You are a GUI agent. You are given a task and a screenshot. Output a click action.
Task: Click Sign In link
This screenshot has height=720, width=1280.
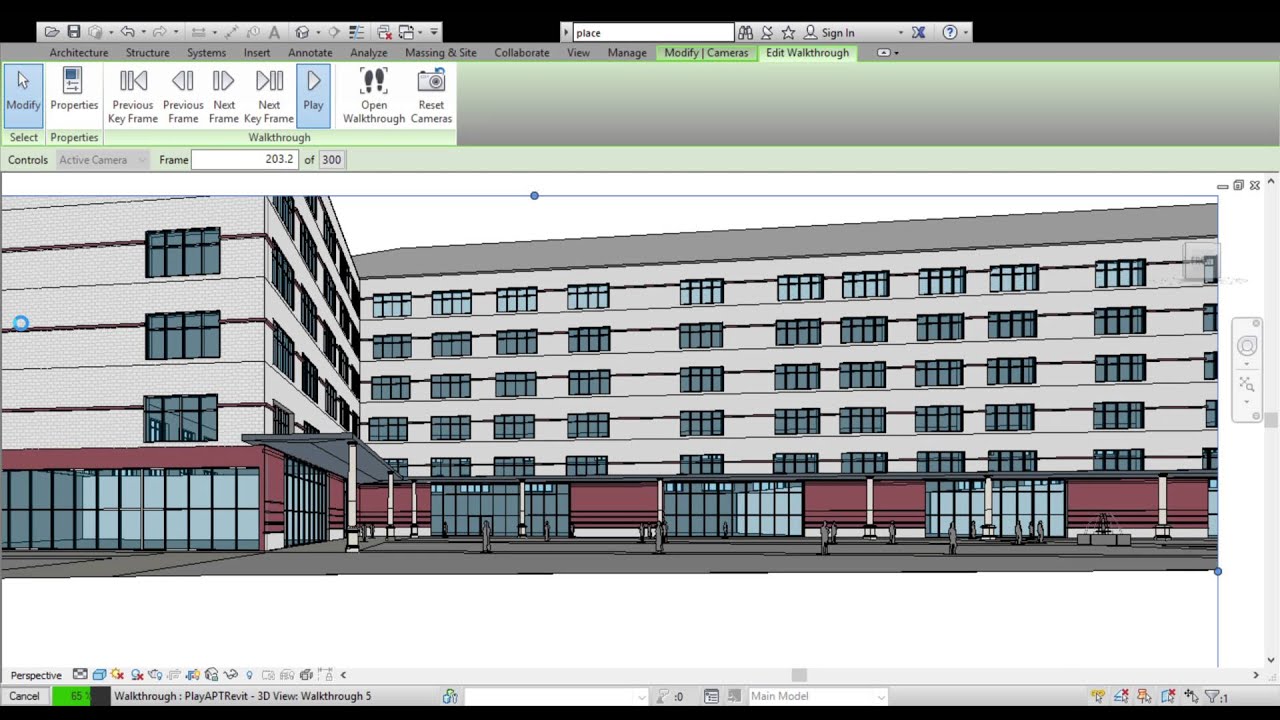[838, 33]
